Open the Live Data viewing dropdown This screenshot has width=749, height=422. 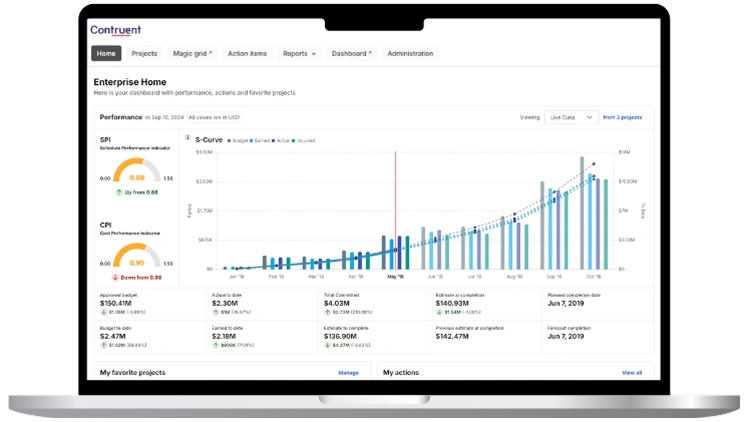tap(571, 117)
